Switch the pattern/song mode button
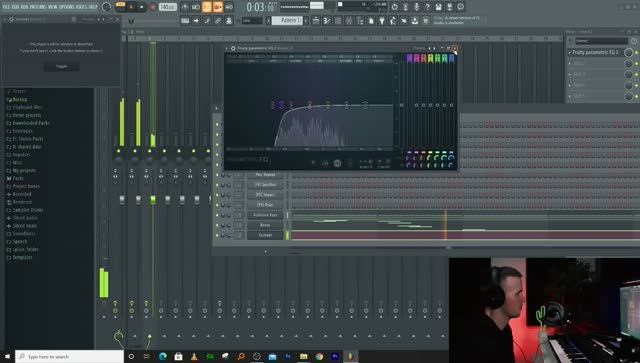 click(x=120, y=5)
